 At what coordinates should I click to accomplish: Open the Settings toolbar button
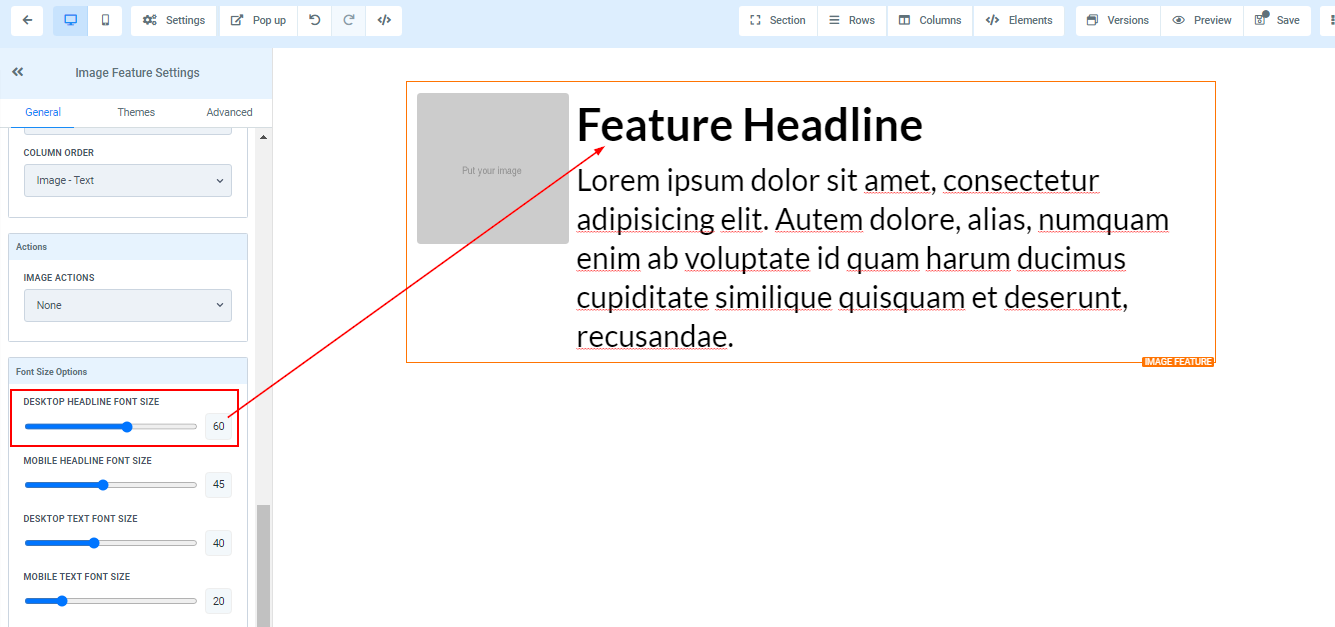pyautogui.click(x=174, y=20)
